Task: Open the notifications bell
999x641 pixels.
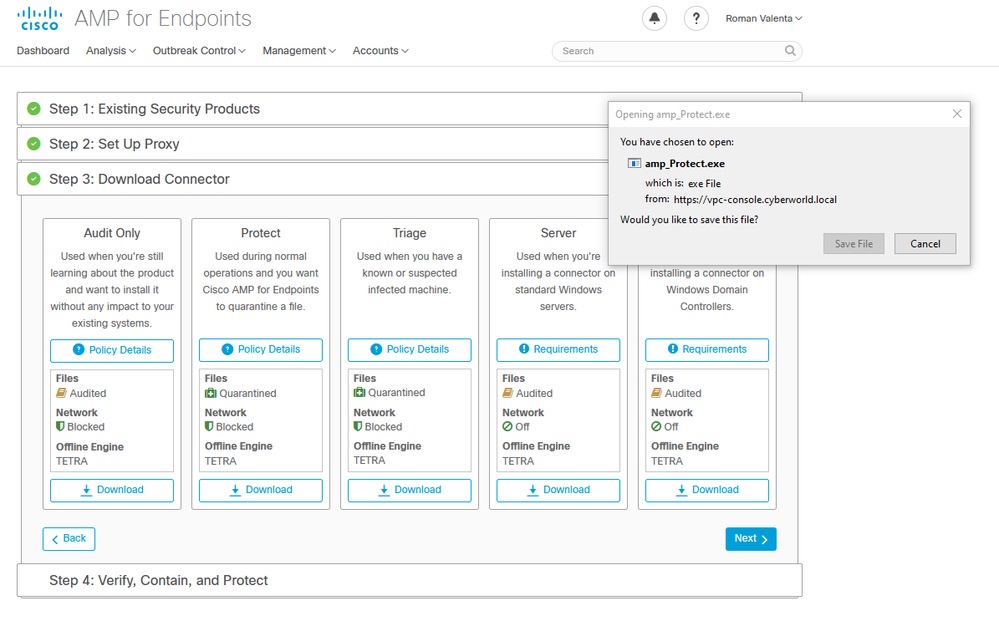Action: click(x=654, y=17)
